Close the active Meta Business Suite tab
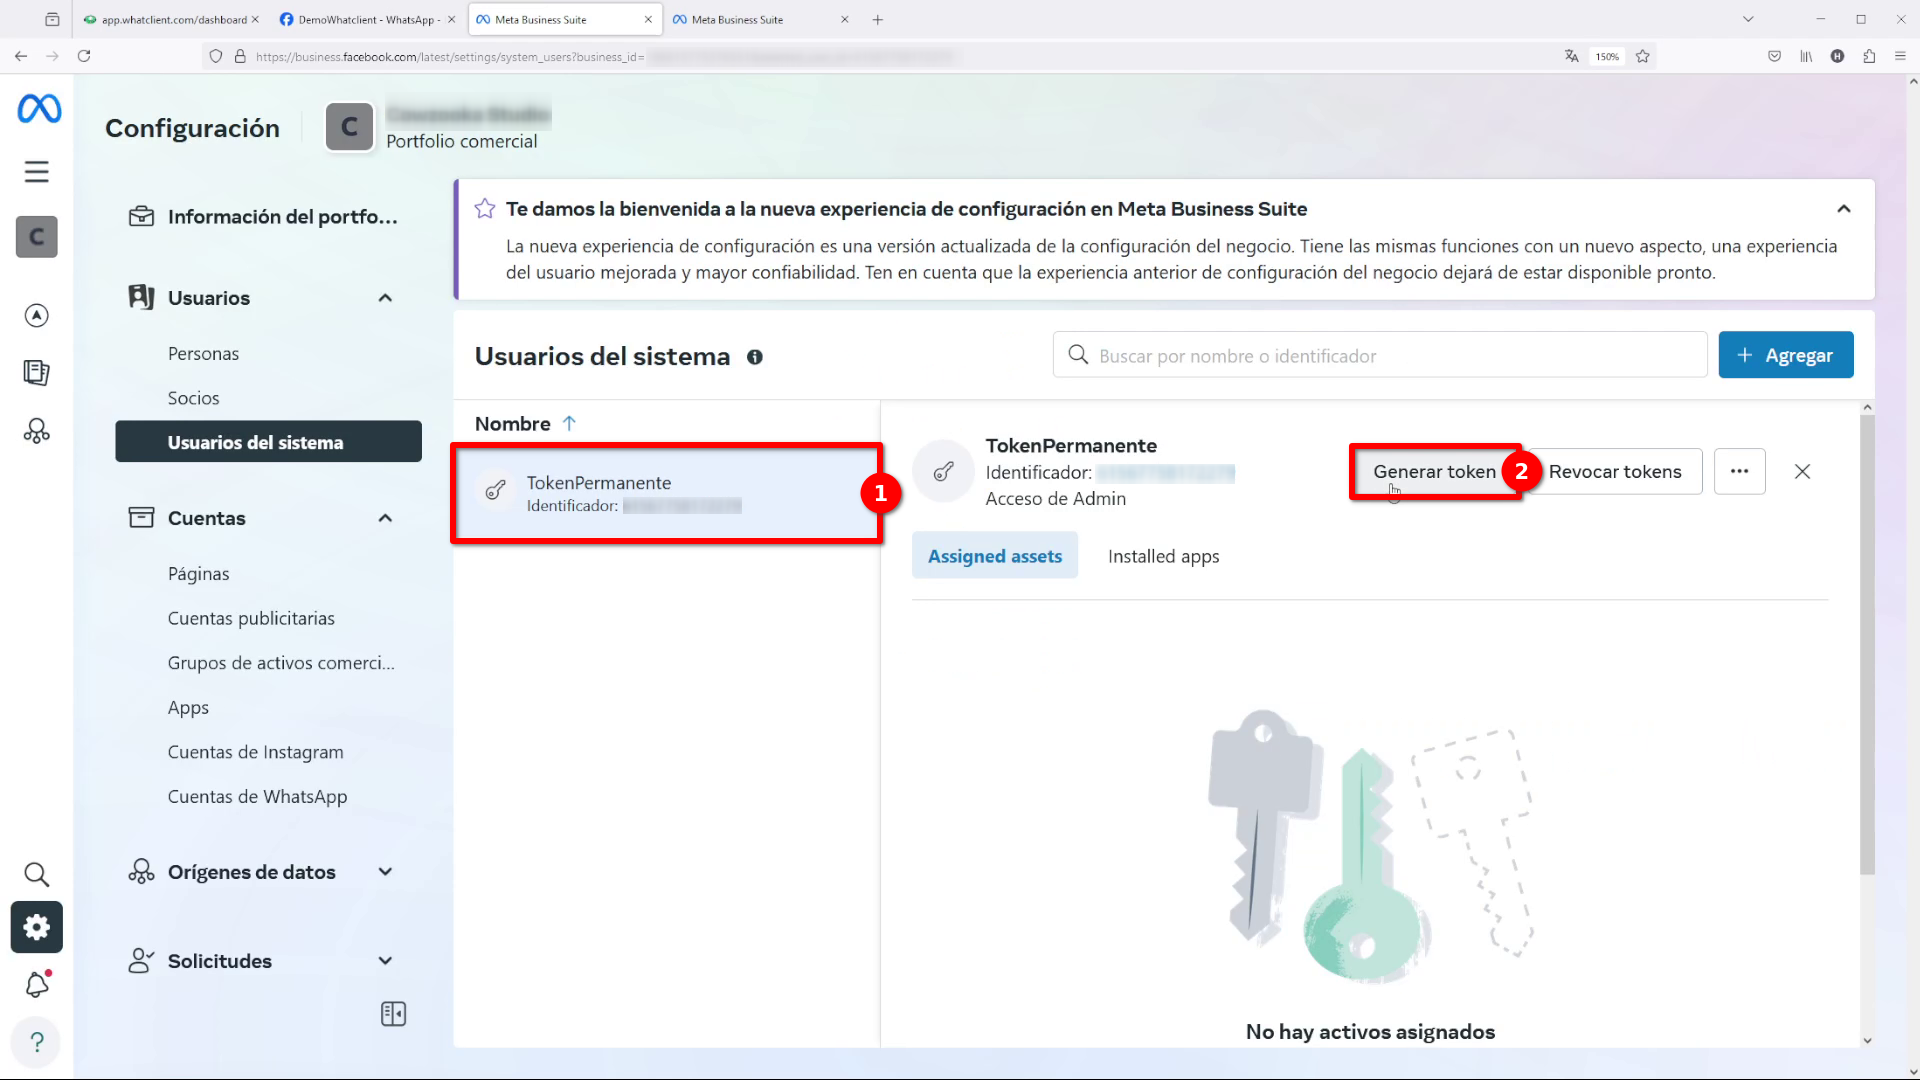1920x1080 pixels. click(648, 19)
